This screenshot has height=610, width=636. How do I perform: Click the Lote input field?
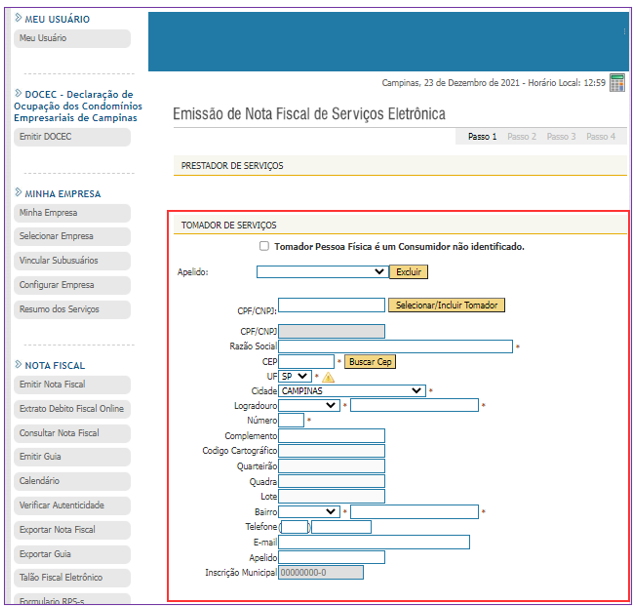(x=331, y=496)
